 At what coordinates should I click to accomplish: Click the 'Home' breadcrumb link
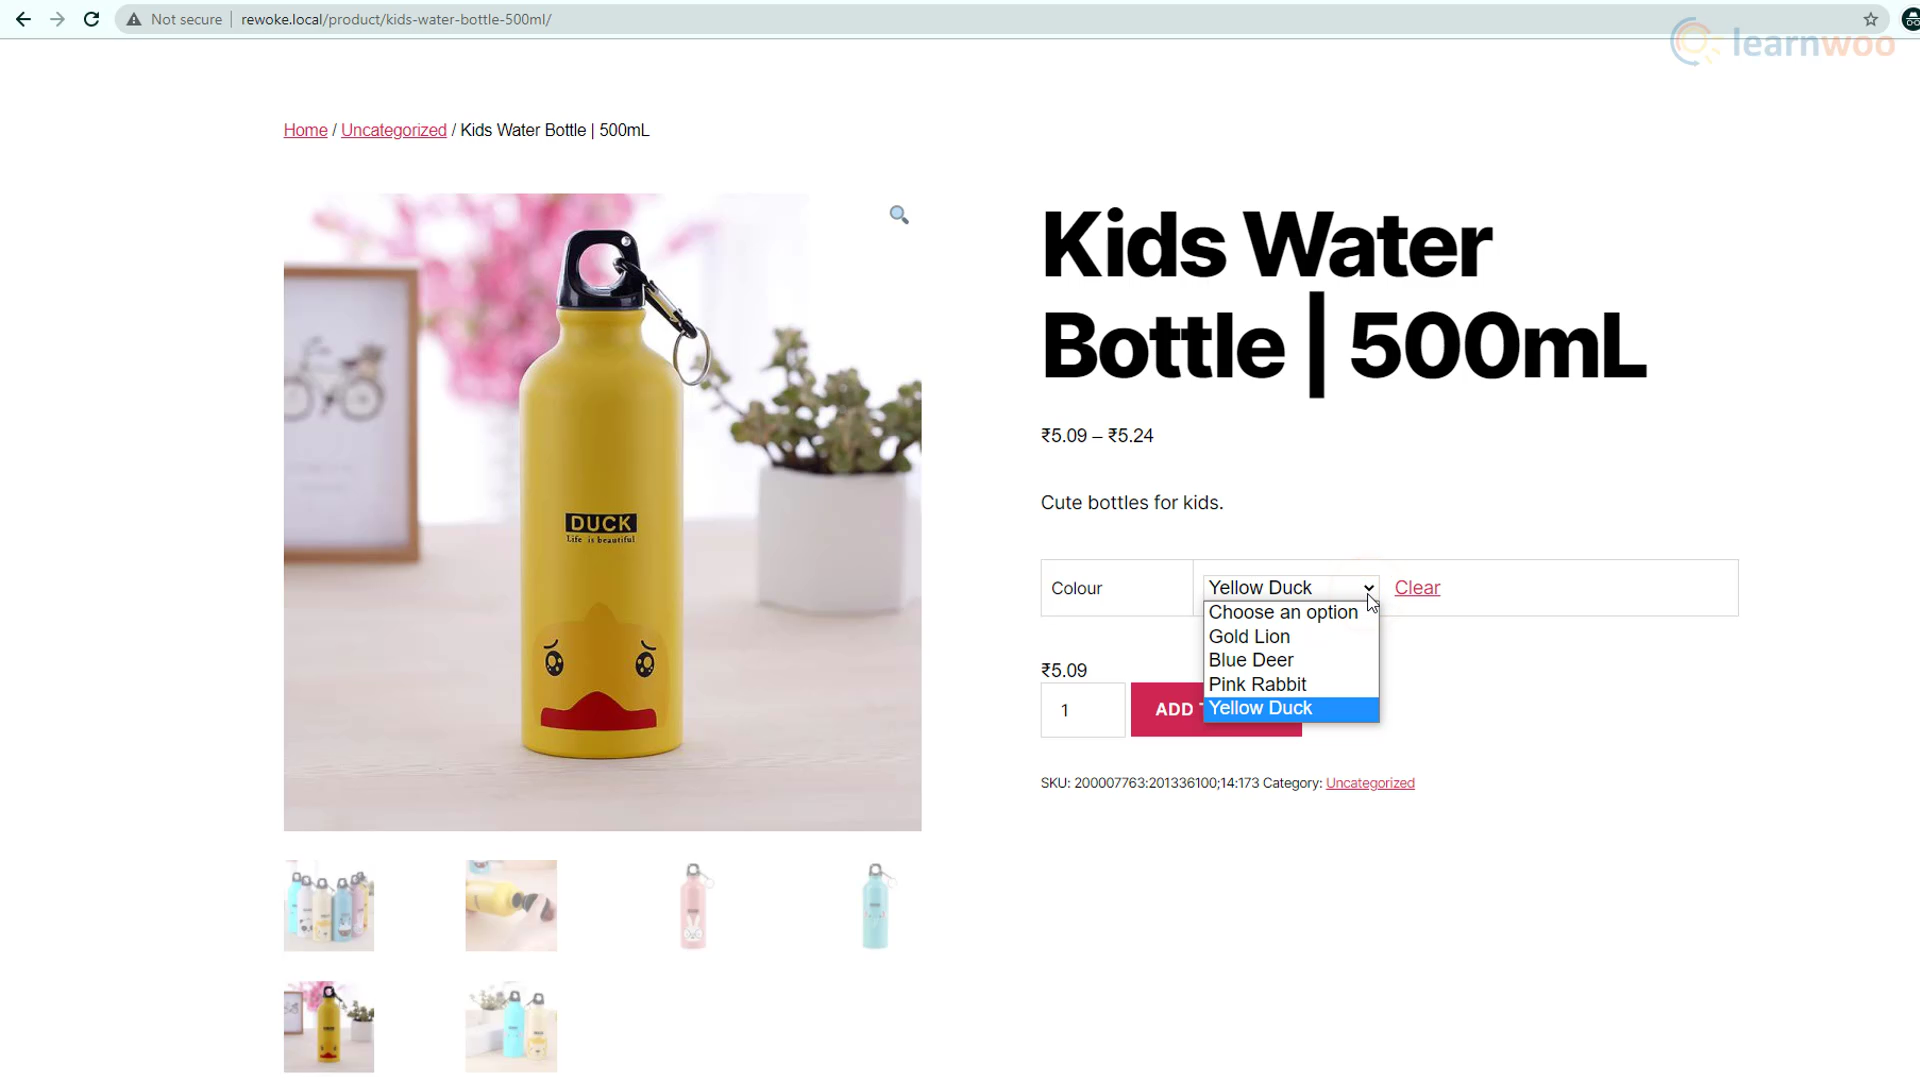coord(306,129)
